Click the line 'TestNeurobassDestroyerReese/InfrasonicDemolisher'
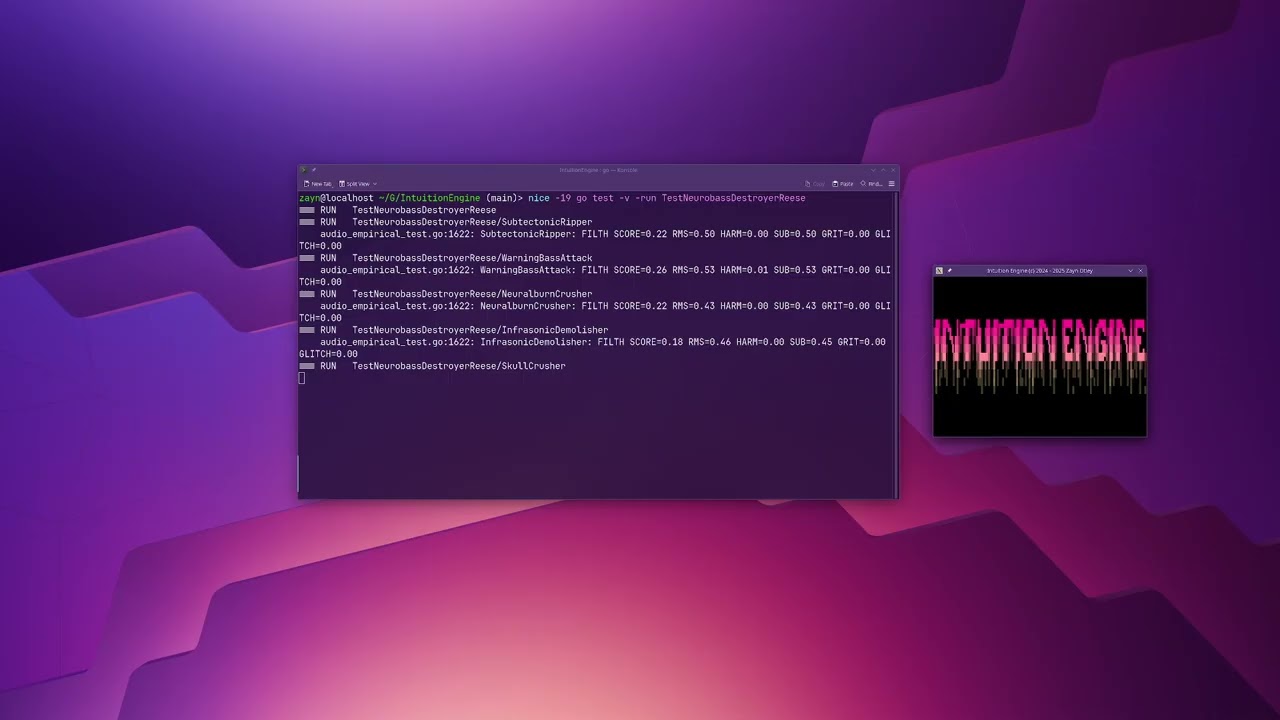The height and width of the screenshot is (720, 1280). [x=480, y=330]
